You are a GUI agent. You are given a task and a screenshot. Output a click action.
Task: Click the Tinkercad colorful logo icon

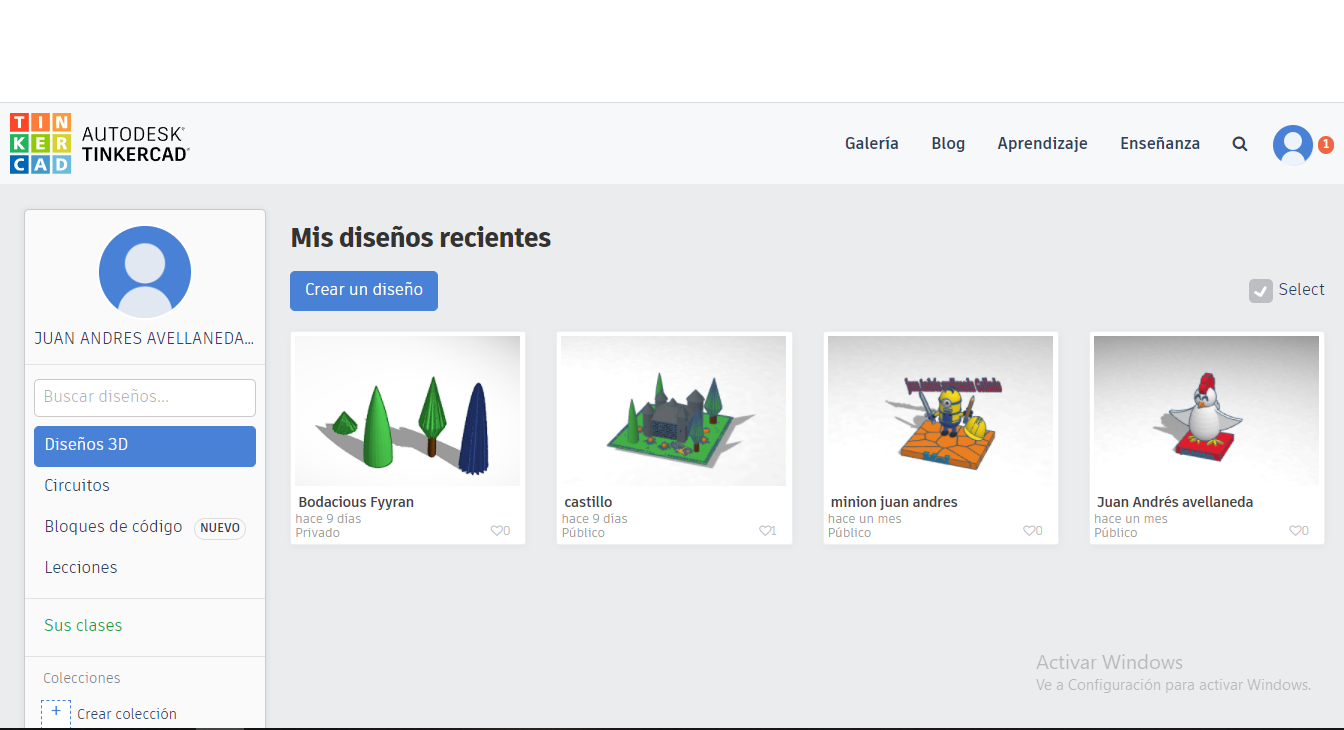tap(41, 143)
